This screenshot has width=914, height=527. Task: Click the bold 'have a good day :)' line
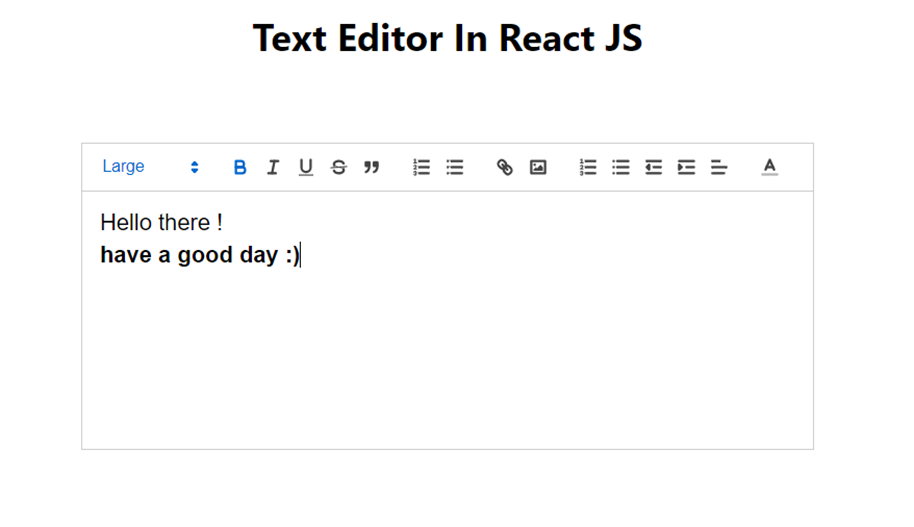point(200,255)
